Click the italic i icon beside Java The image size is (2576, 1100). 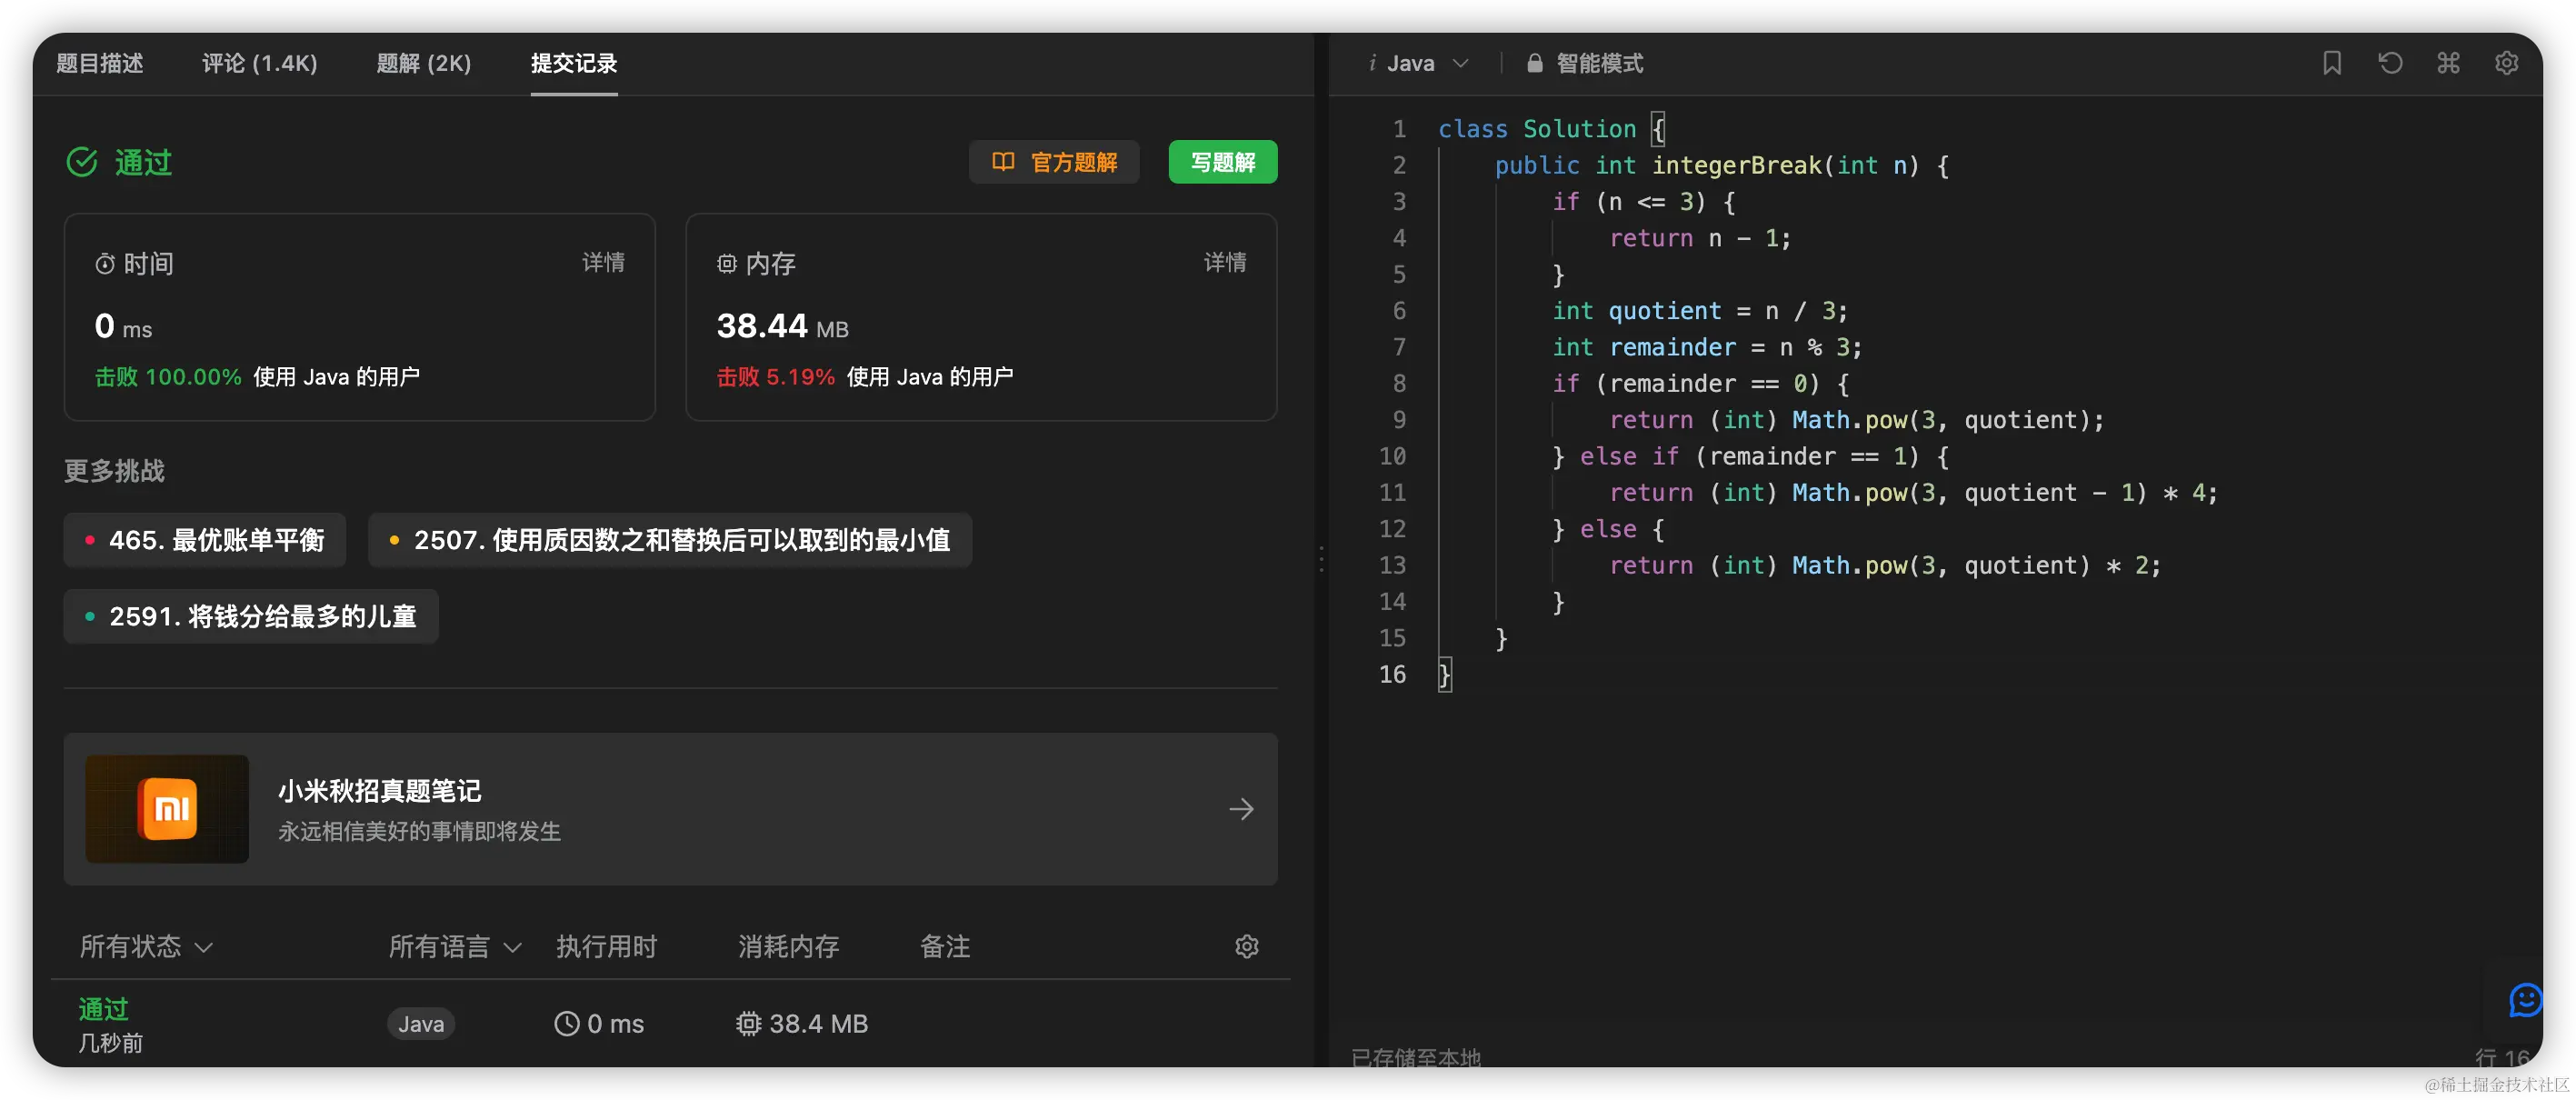click(1372, 63)
